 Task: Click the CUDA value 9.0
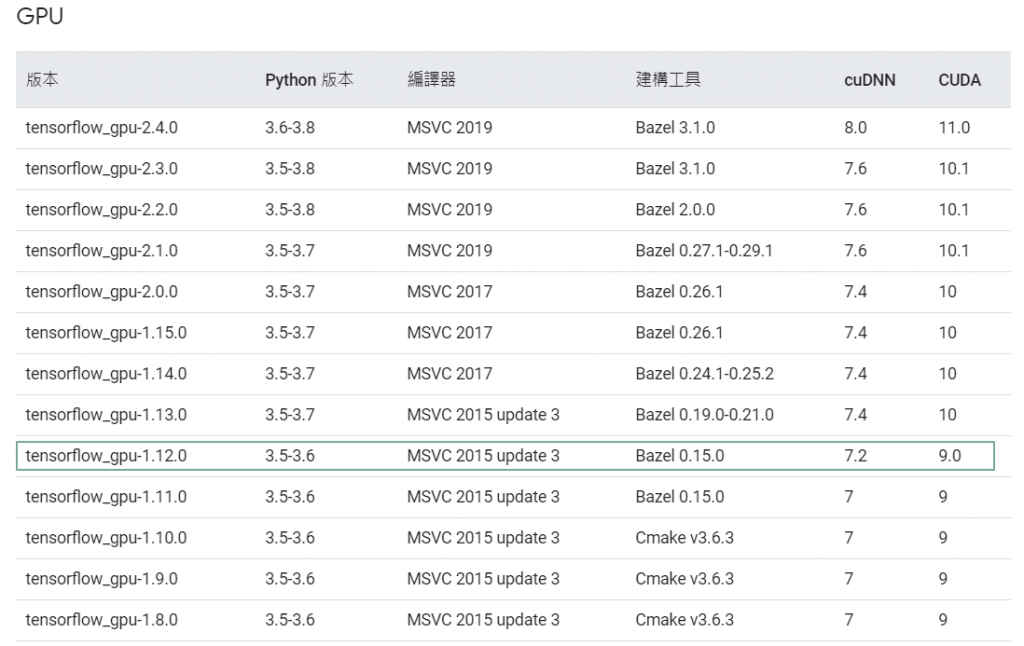coord(950,456)
